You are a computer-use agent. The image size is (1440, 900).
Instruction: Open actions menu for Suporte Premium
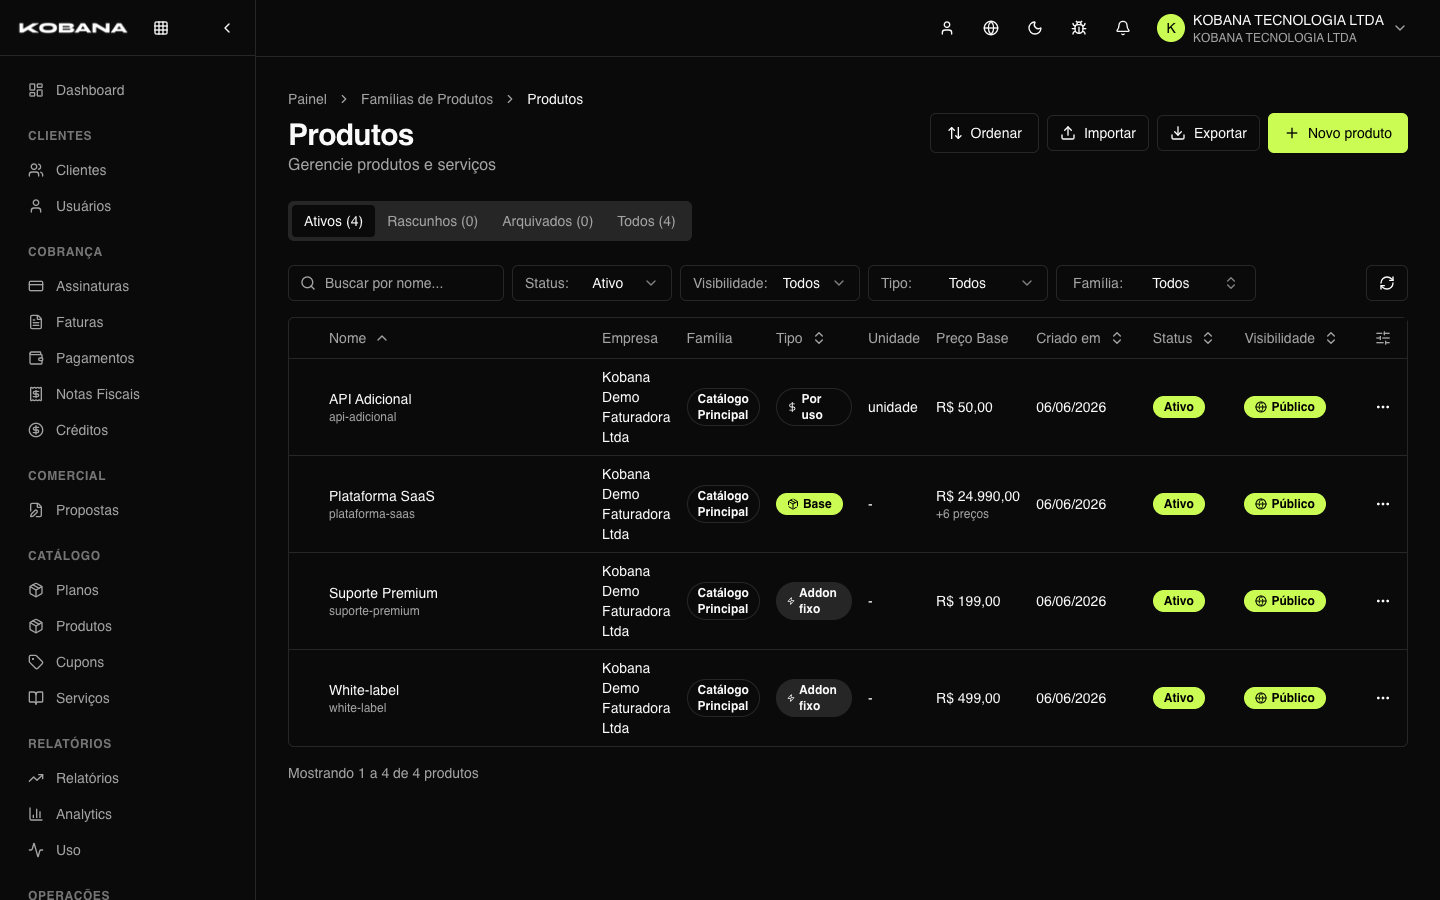(x=1383, y=601)
